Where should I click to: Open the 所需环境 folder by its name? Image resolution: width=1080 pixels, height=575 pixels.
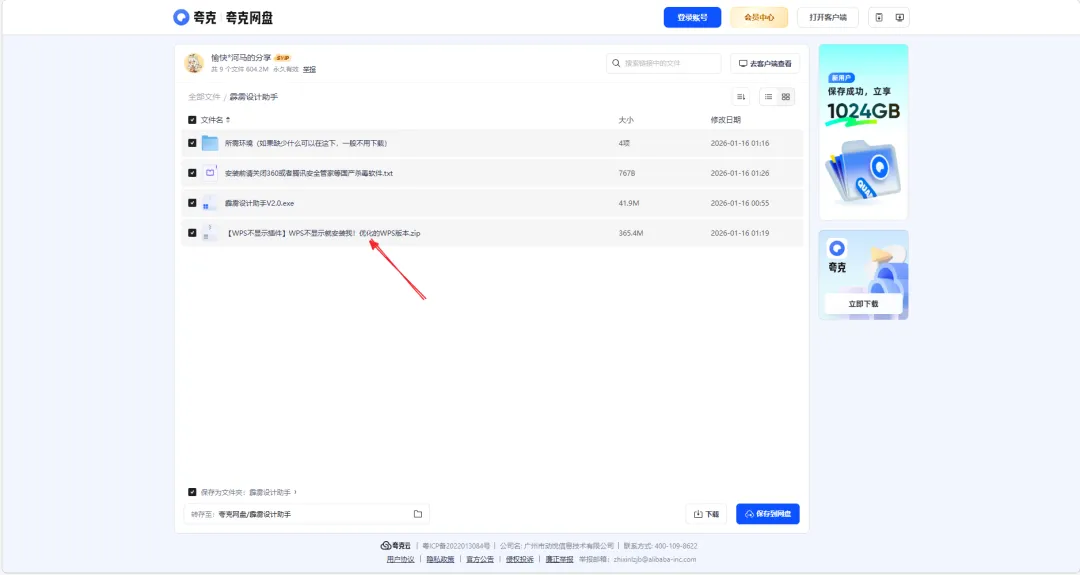[x=307, y=143]
